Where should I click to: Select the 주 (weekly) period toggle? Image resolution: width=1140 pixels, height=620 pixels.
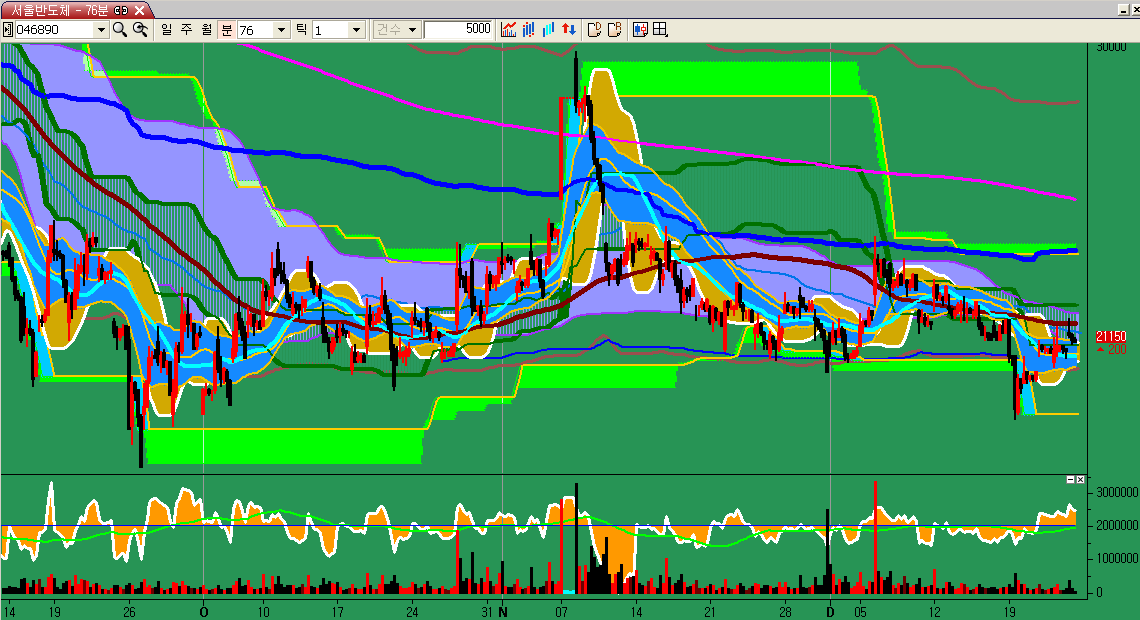tap(187, 29)
